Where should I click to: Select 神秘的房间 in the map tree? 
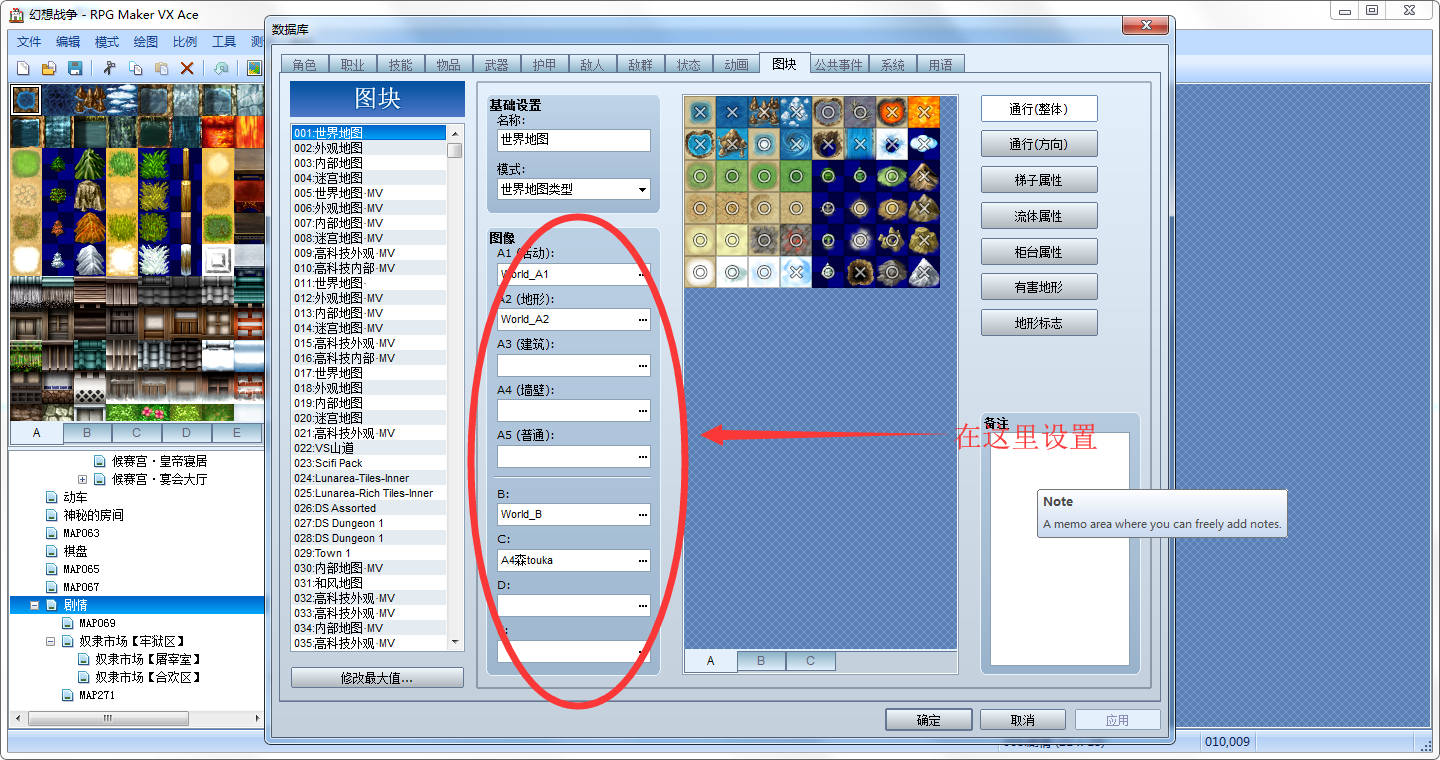(x=94, y=516)
